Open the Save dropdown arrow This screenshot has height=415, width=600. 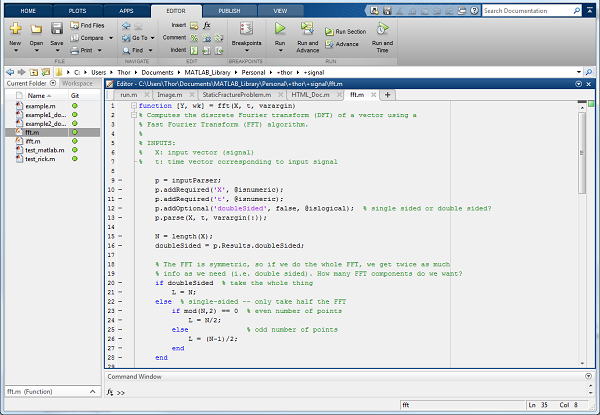pos(57,50)
